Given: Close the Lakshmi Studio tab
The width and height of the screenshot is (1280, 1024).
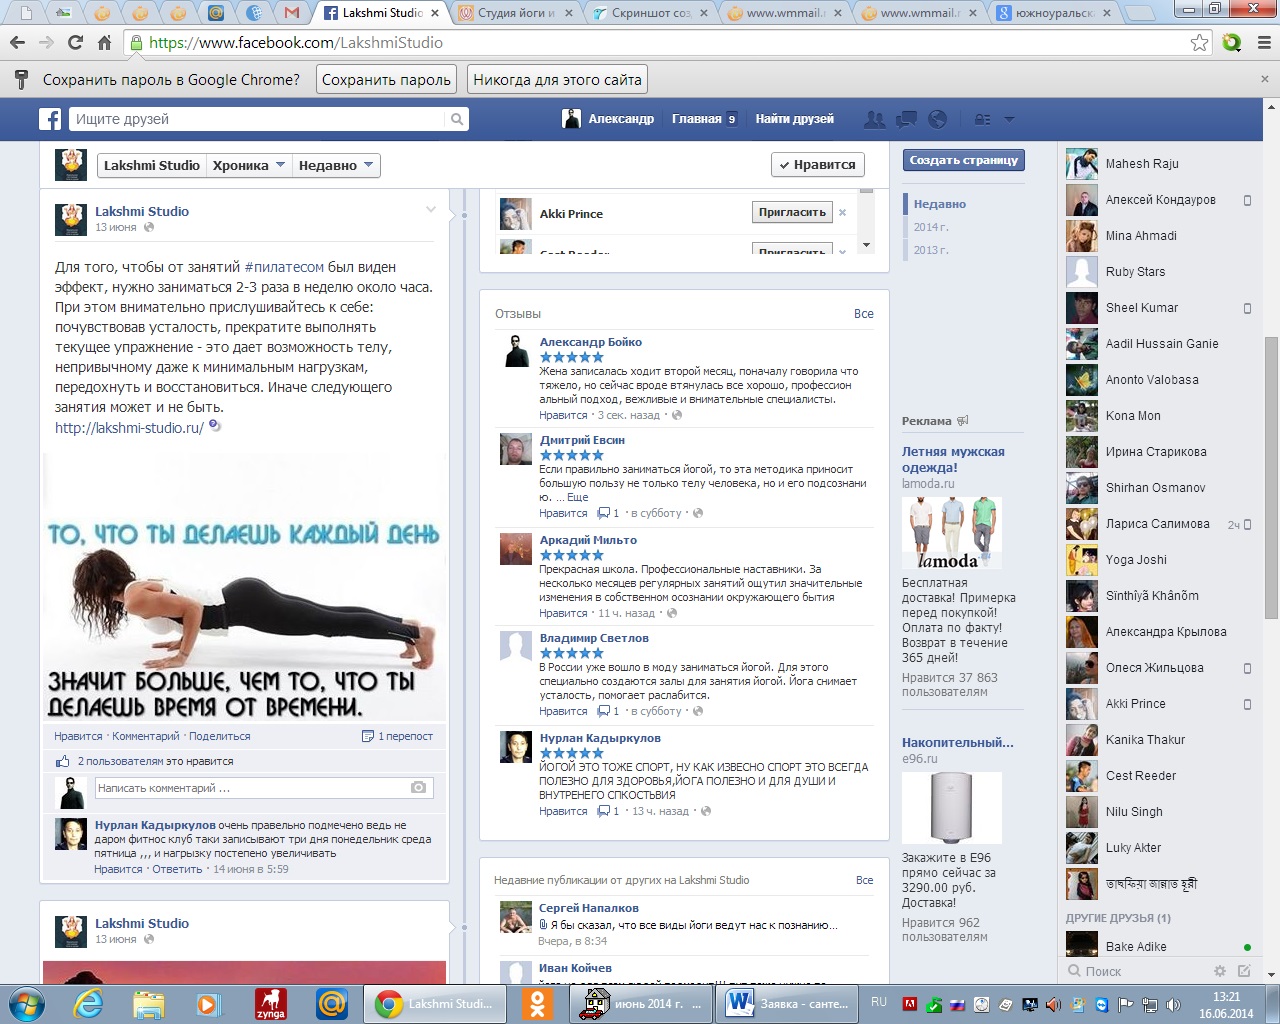Looking at the screenshot, I should pos(435,13).
